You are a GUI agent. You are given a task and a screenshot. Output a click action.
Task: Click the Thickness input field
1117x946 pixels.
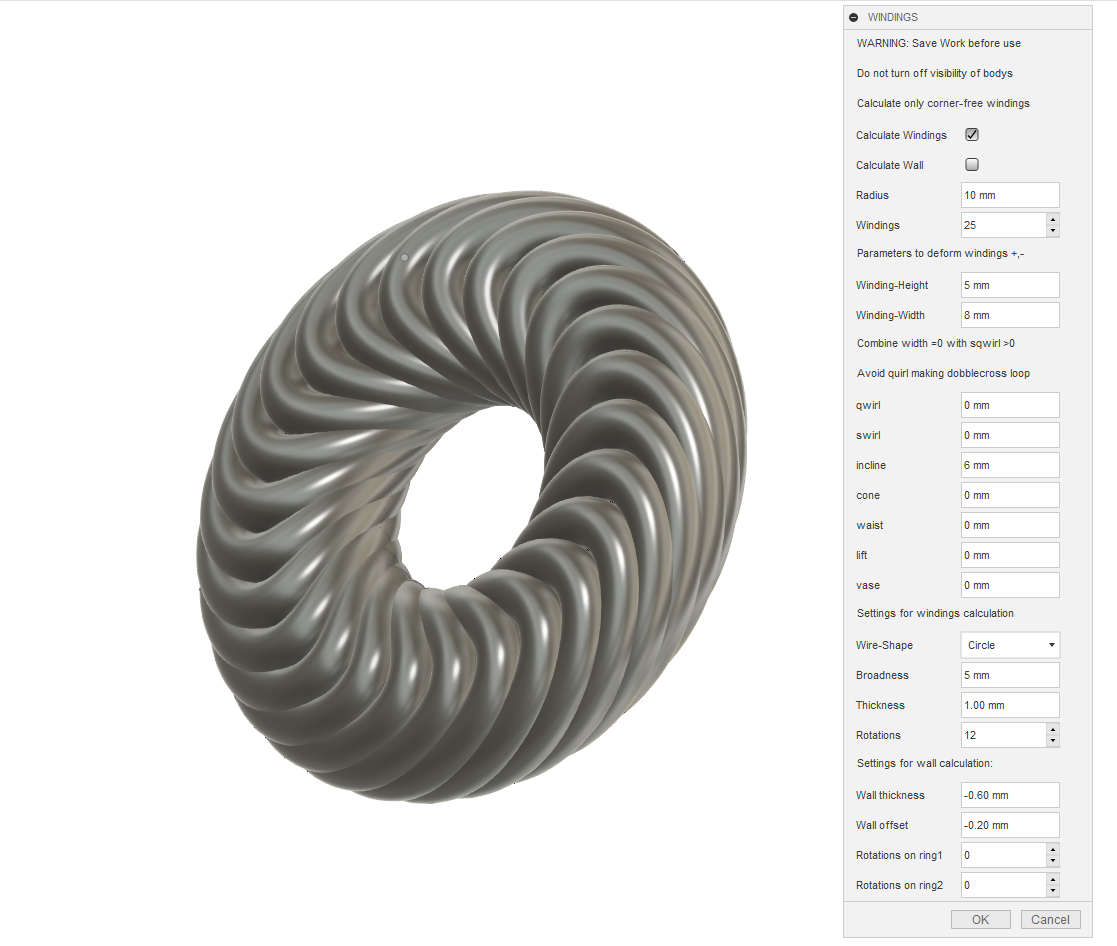[1009, 705]
